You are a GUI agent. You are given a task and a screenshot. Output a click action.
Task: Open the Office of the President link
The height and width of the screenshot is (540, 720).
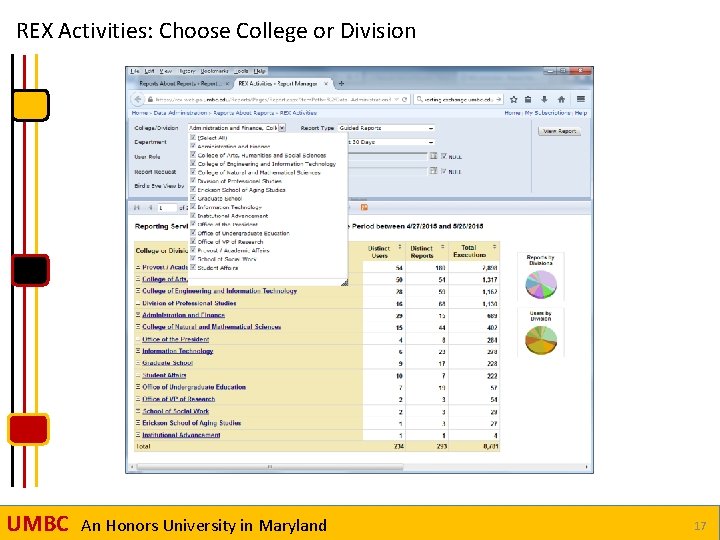pos(175,339)
